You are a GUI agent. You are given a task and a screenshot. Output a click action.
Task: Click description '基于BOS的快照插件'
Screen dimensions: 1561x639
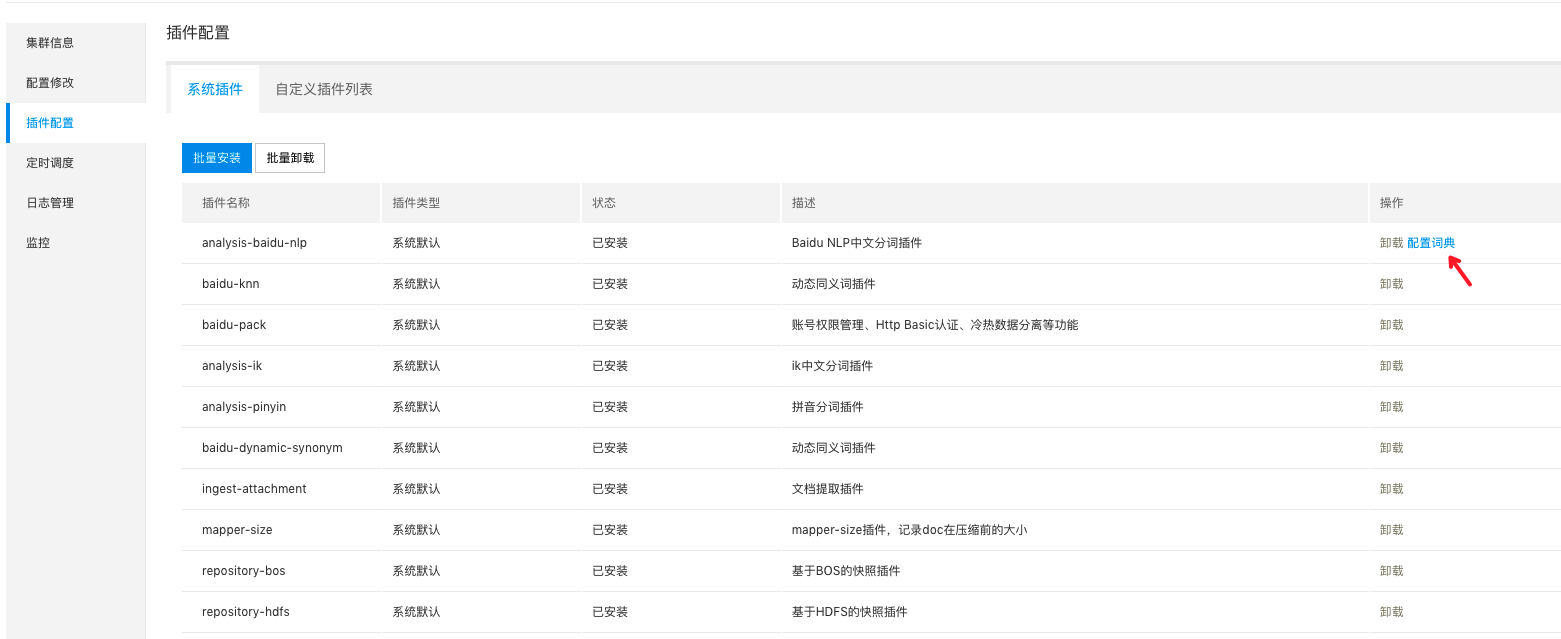846,571
